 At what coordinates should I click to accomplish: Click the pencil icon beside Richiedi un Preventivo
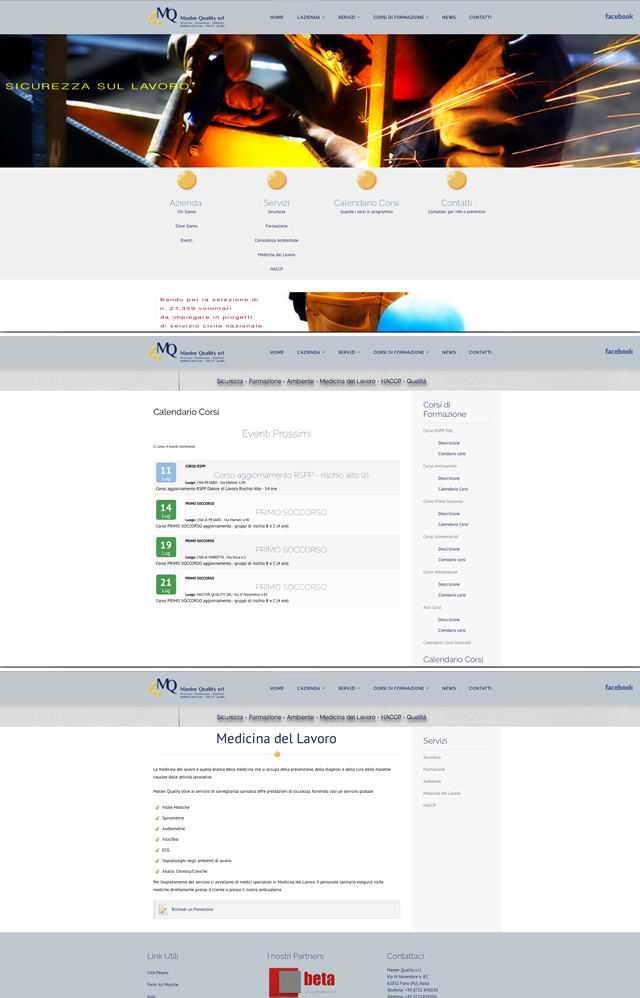[x=163, y=910]
